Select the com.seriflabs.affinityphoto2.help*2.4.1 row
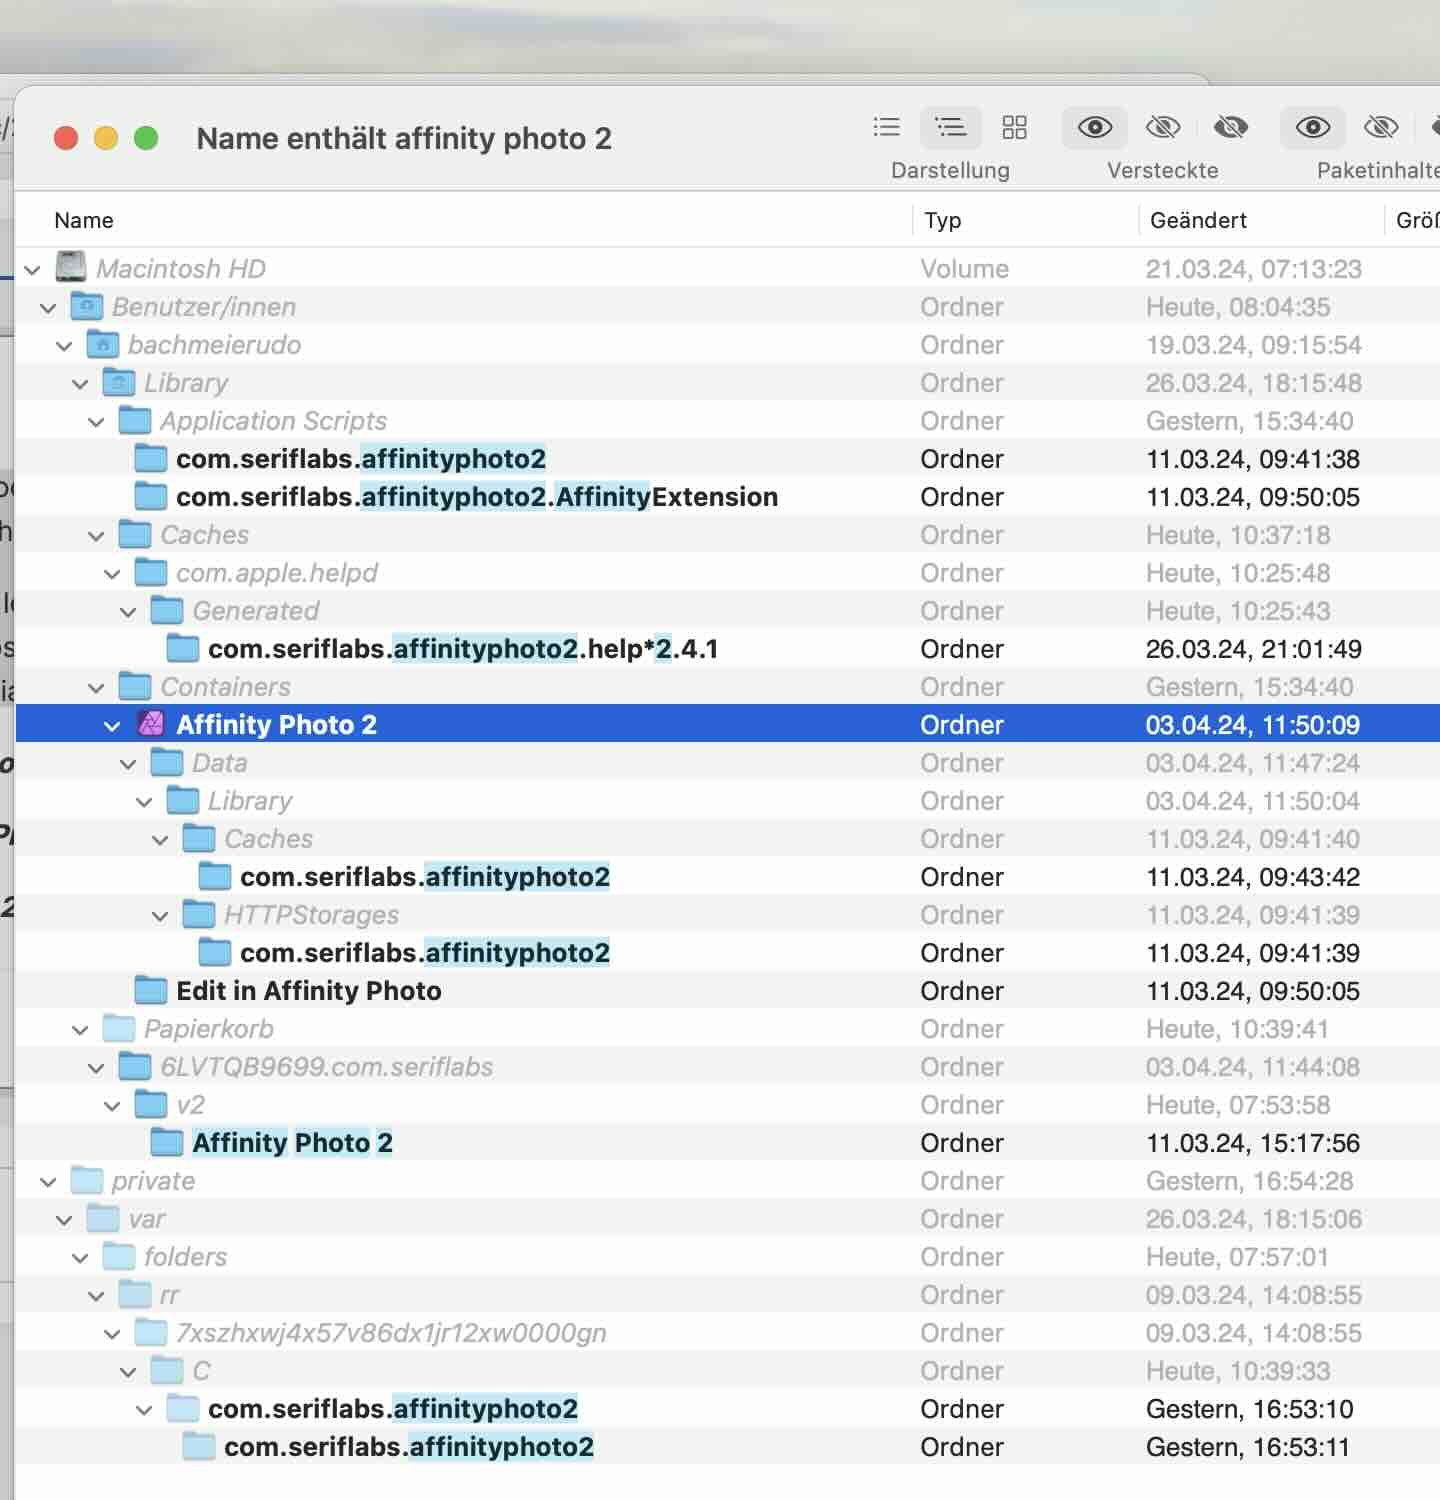 [727, 649]
